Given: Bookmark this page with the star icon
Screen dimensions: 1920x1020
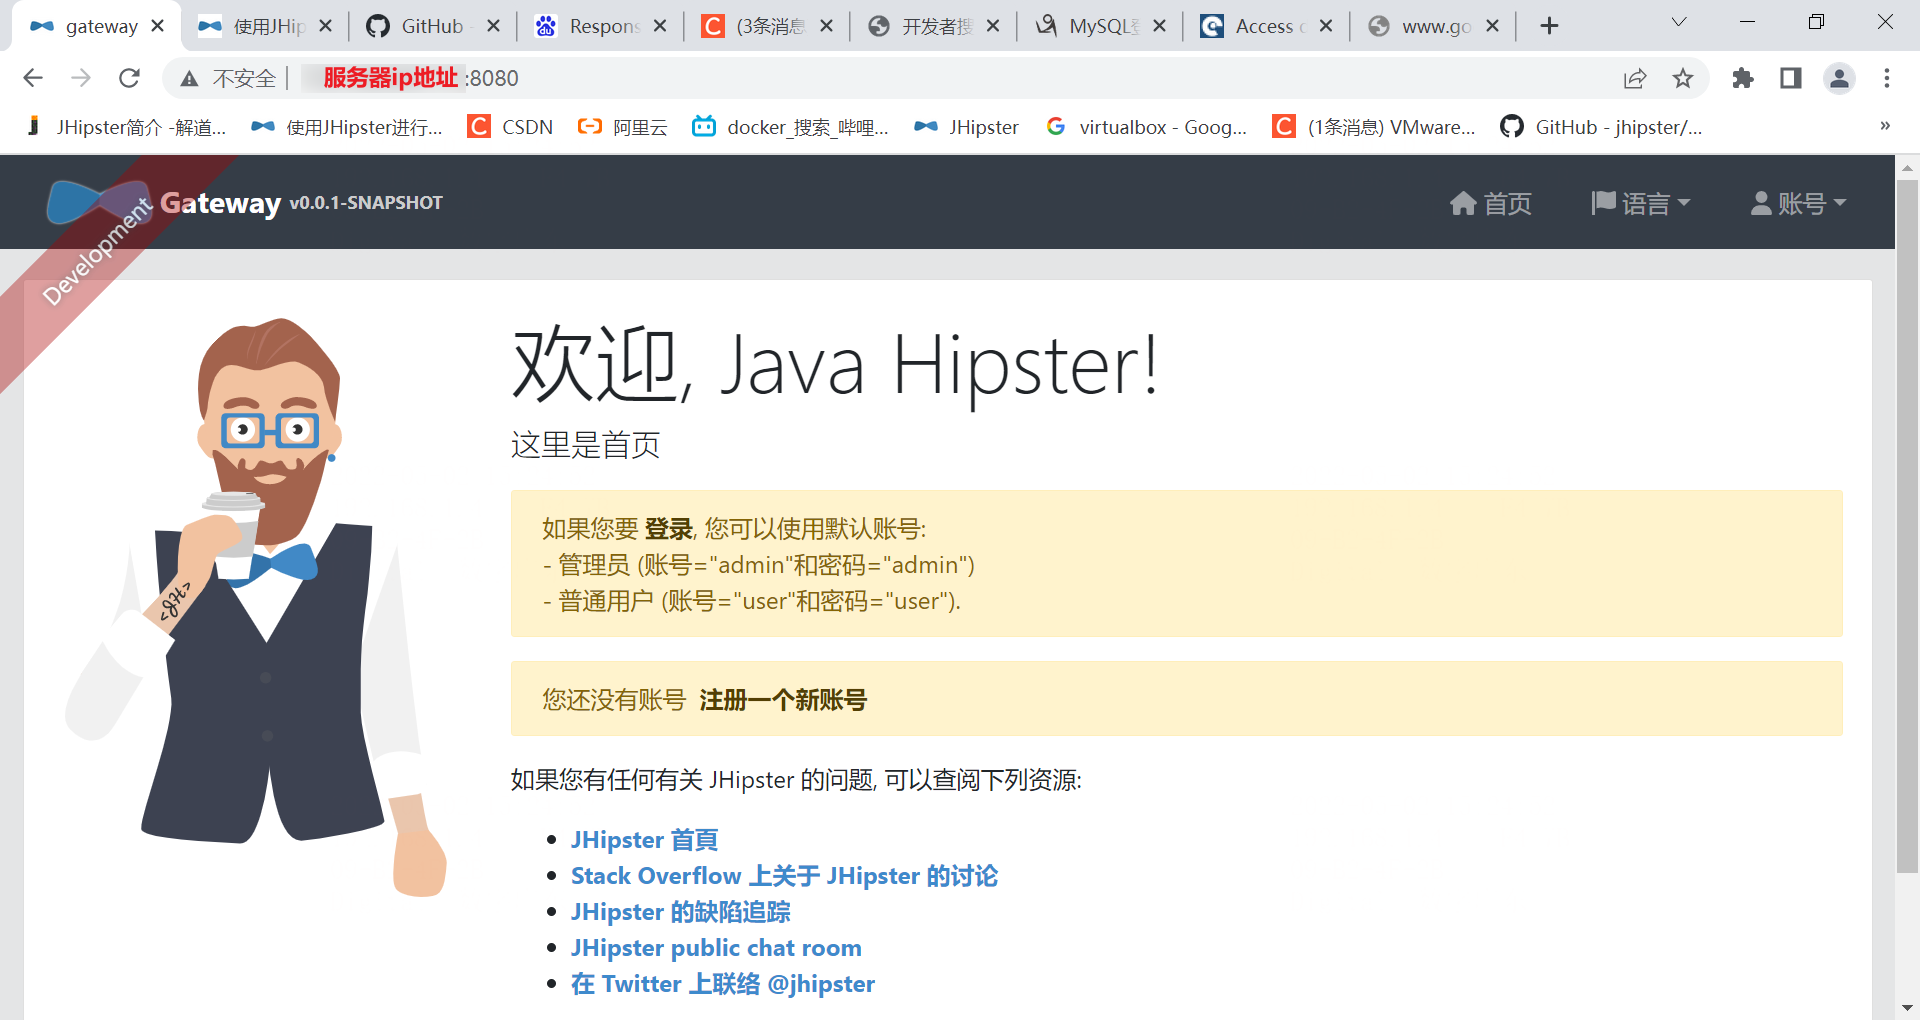Looking at the screenshot, I should 1683,78.
